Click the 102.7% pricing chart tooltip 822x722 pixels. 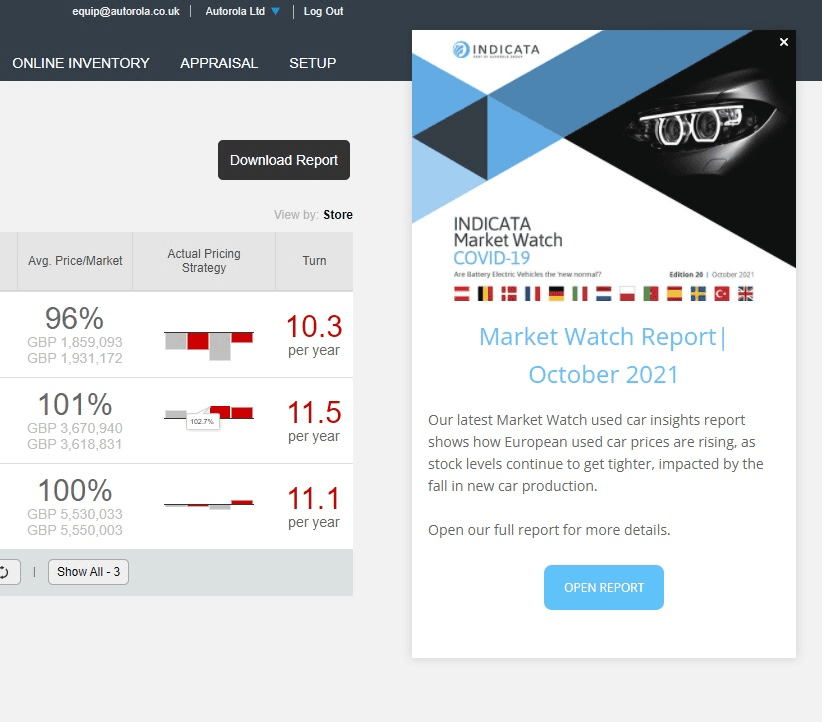pyautogui.click(x=202, y=422)
